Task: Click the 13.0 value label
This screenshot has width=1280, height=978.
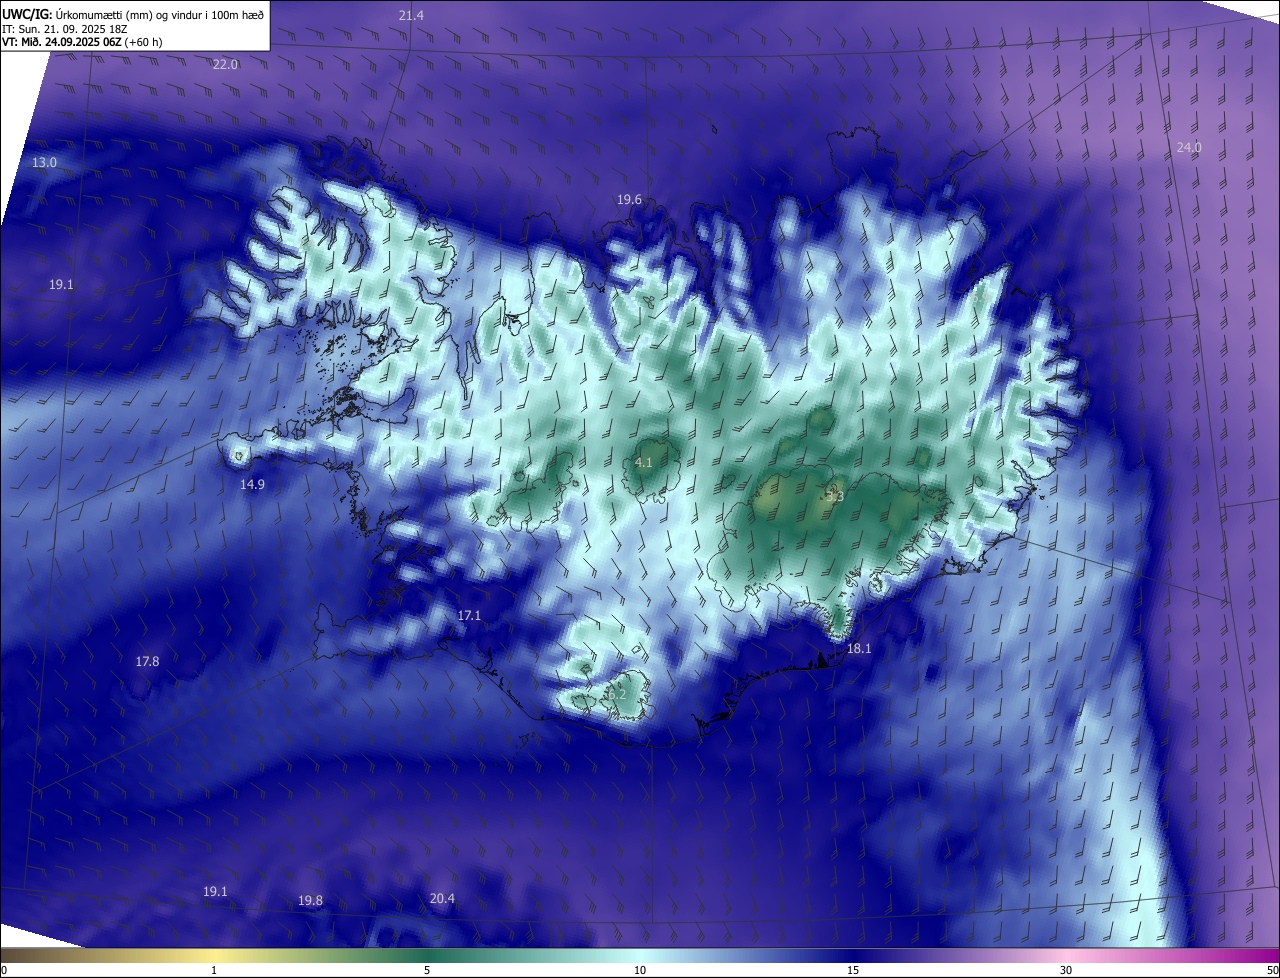Action: 44,162
